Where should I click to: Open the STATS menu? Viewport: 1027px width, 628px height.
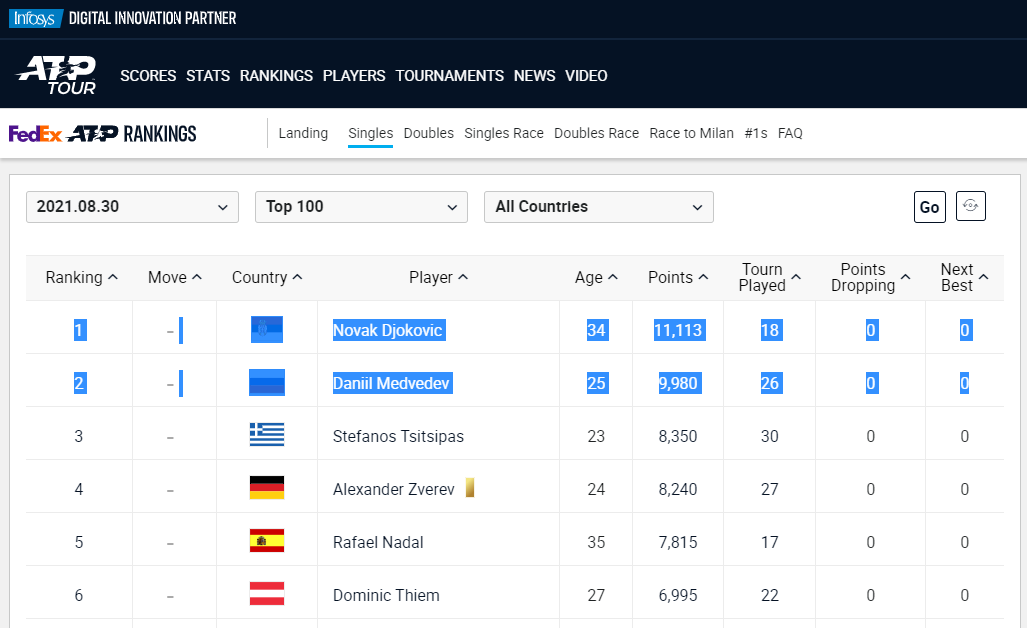[208, 76]
